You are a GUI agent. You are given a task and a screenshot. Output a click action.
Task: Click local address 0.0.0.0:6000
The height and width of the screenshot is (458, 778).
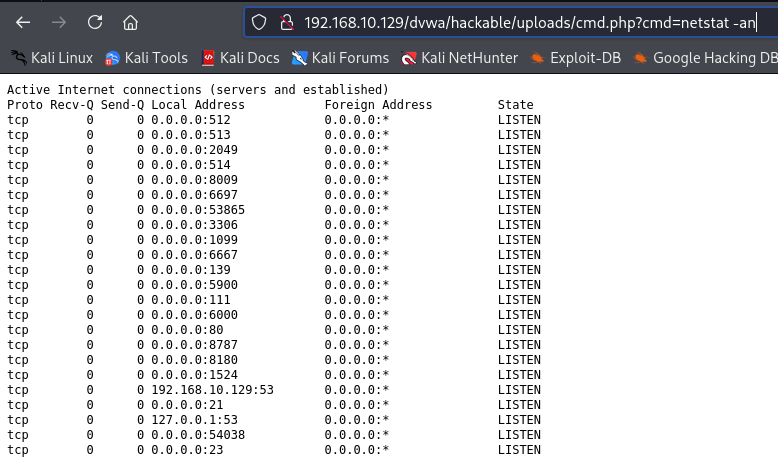click(194, 315)
